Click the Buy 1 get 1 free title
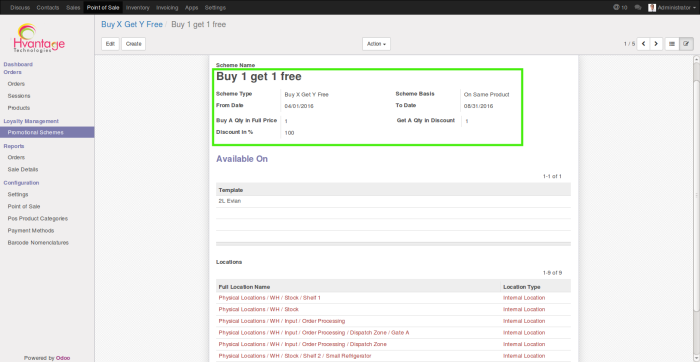This screenshot has width=700, height=362. [x=259, y=76]
